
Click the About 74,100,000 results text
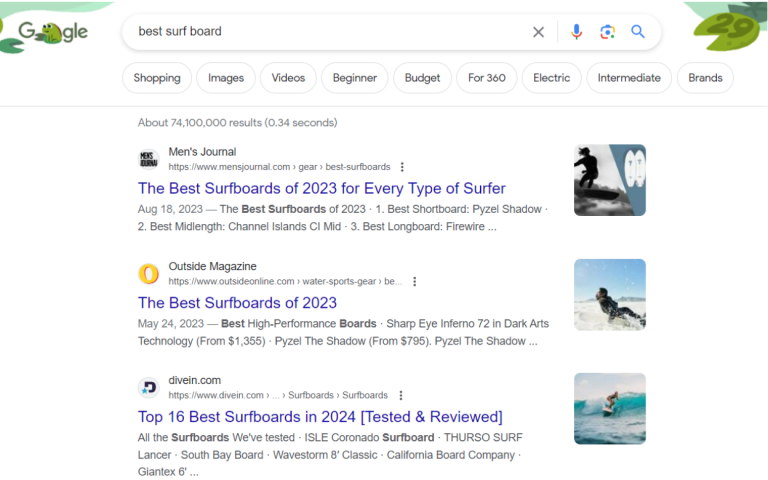(x=238, y=122)
